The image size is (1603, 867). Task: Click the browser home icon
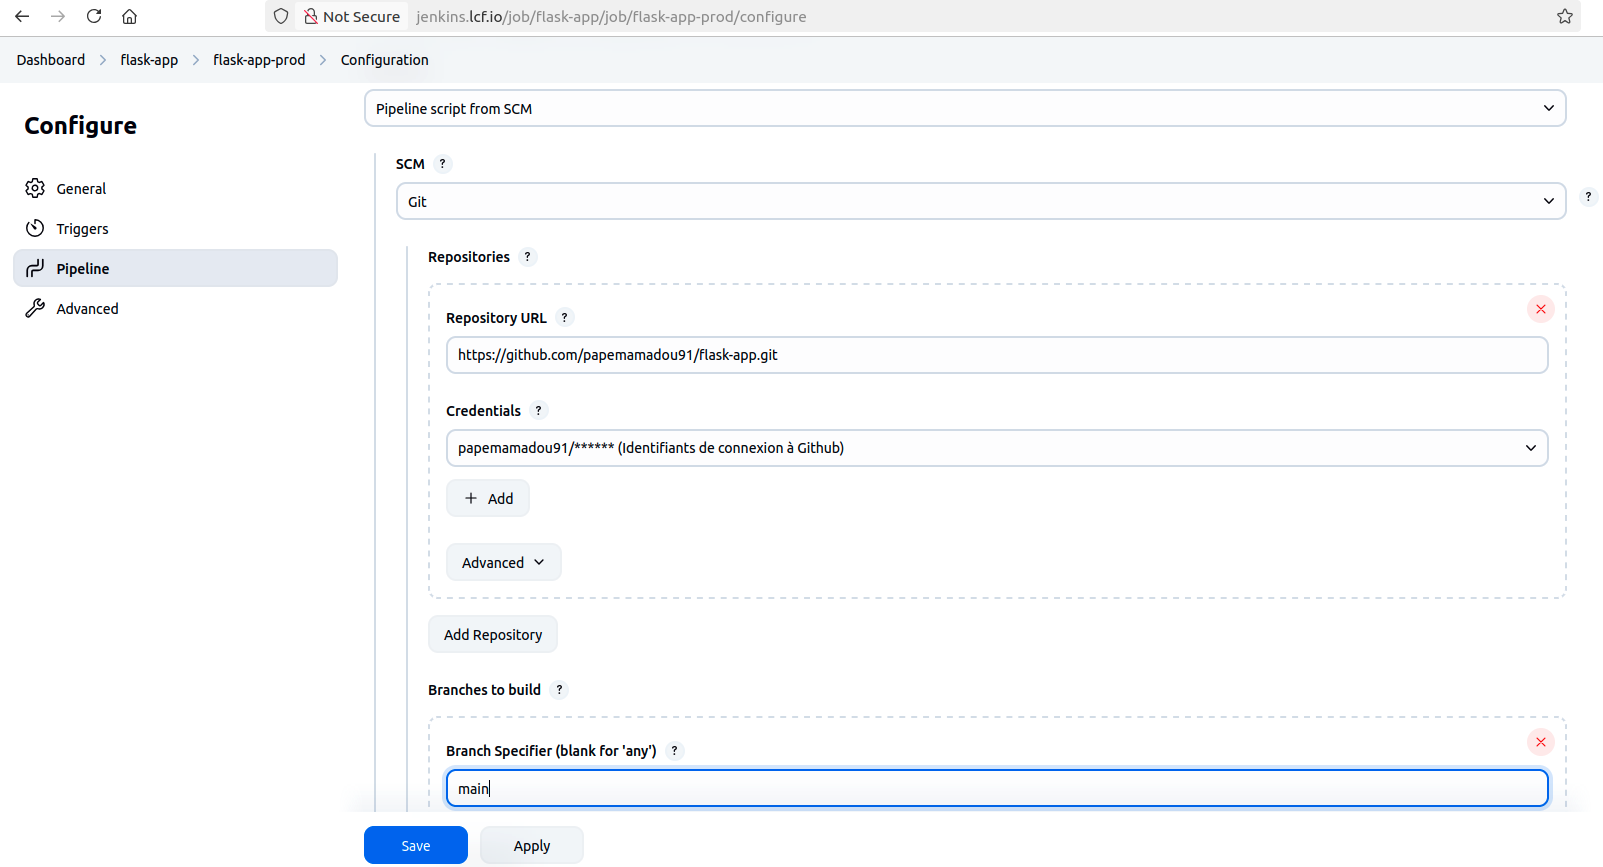pyautogui.click(x=130, y=16)
